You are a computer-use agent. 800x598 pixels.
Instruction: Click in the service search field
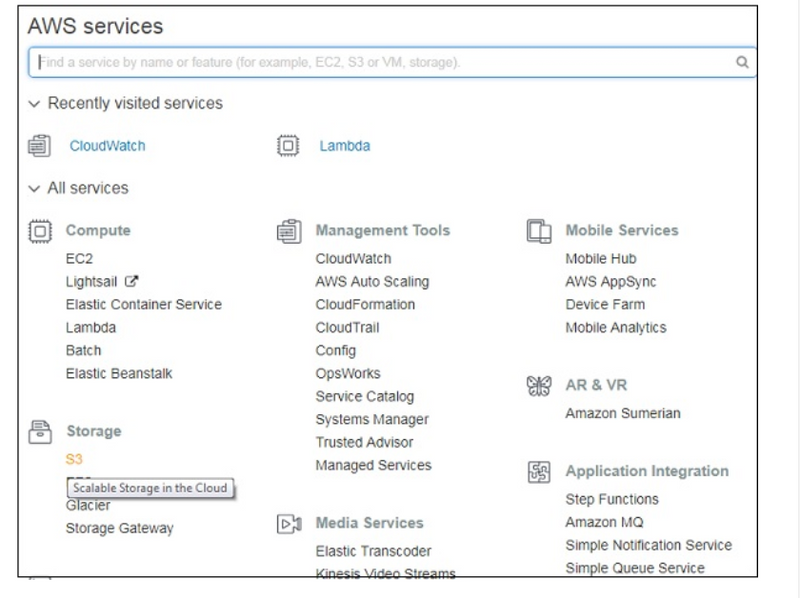click(380, 62)
